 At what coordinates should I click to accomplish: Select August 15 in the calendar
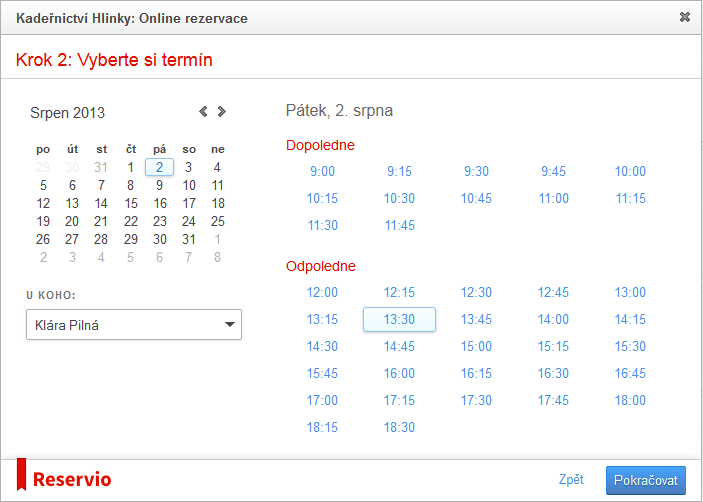tap(130, 203)
